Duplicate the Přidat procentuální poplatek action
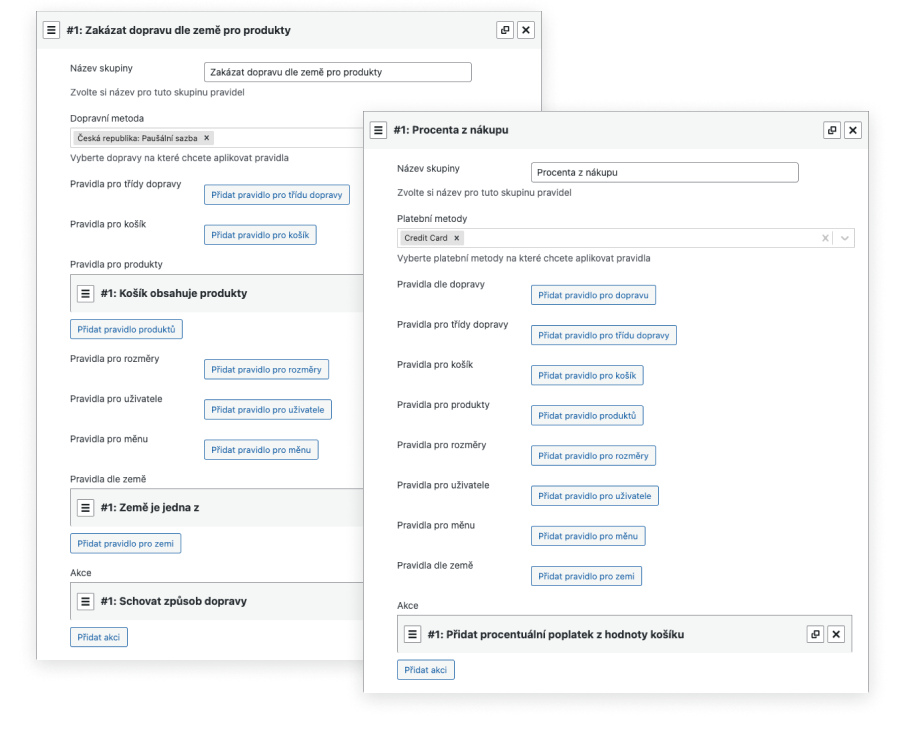Screen dimensions: 900x732 coord(815,634)
